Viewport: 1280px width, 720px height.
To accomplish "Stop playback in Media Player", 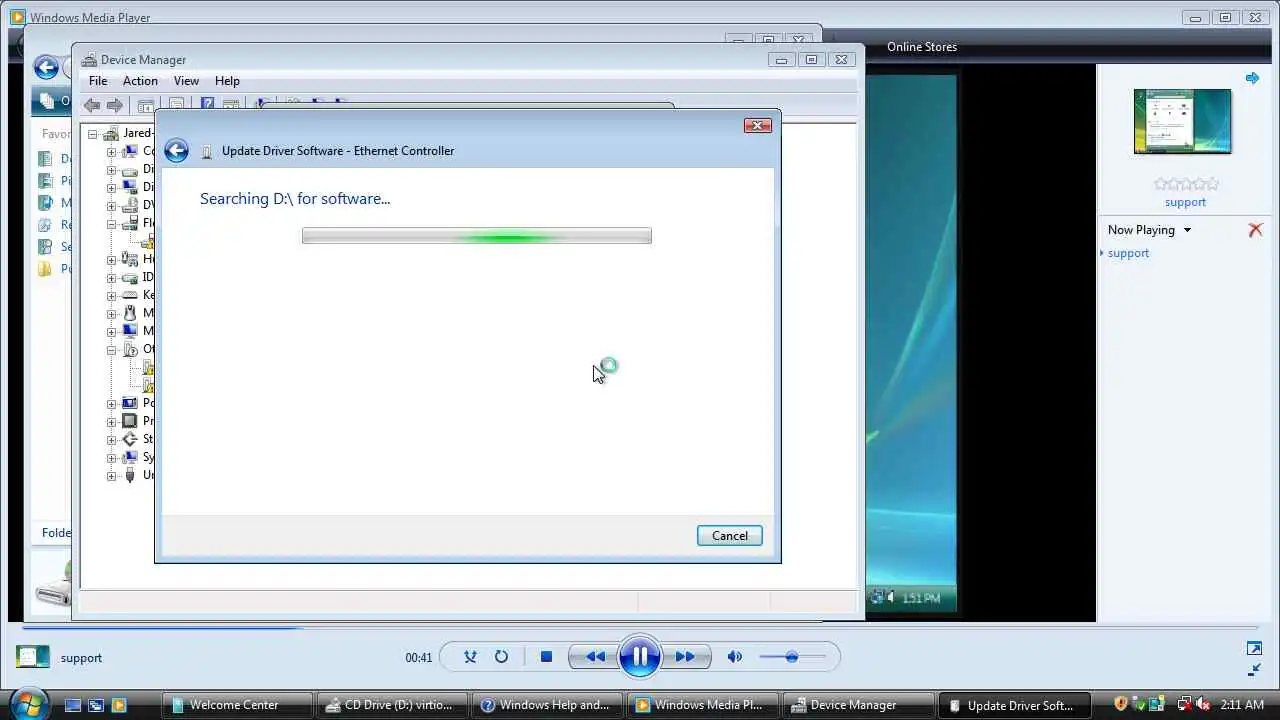I will [x=546, y=657].
